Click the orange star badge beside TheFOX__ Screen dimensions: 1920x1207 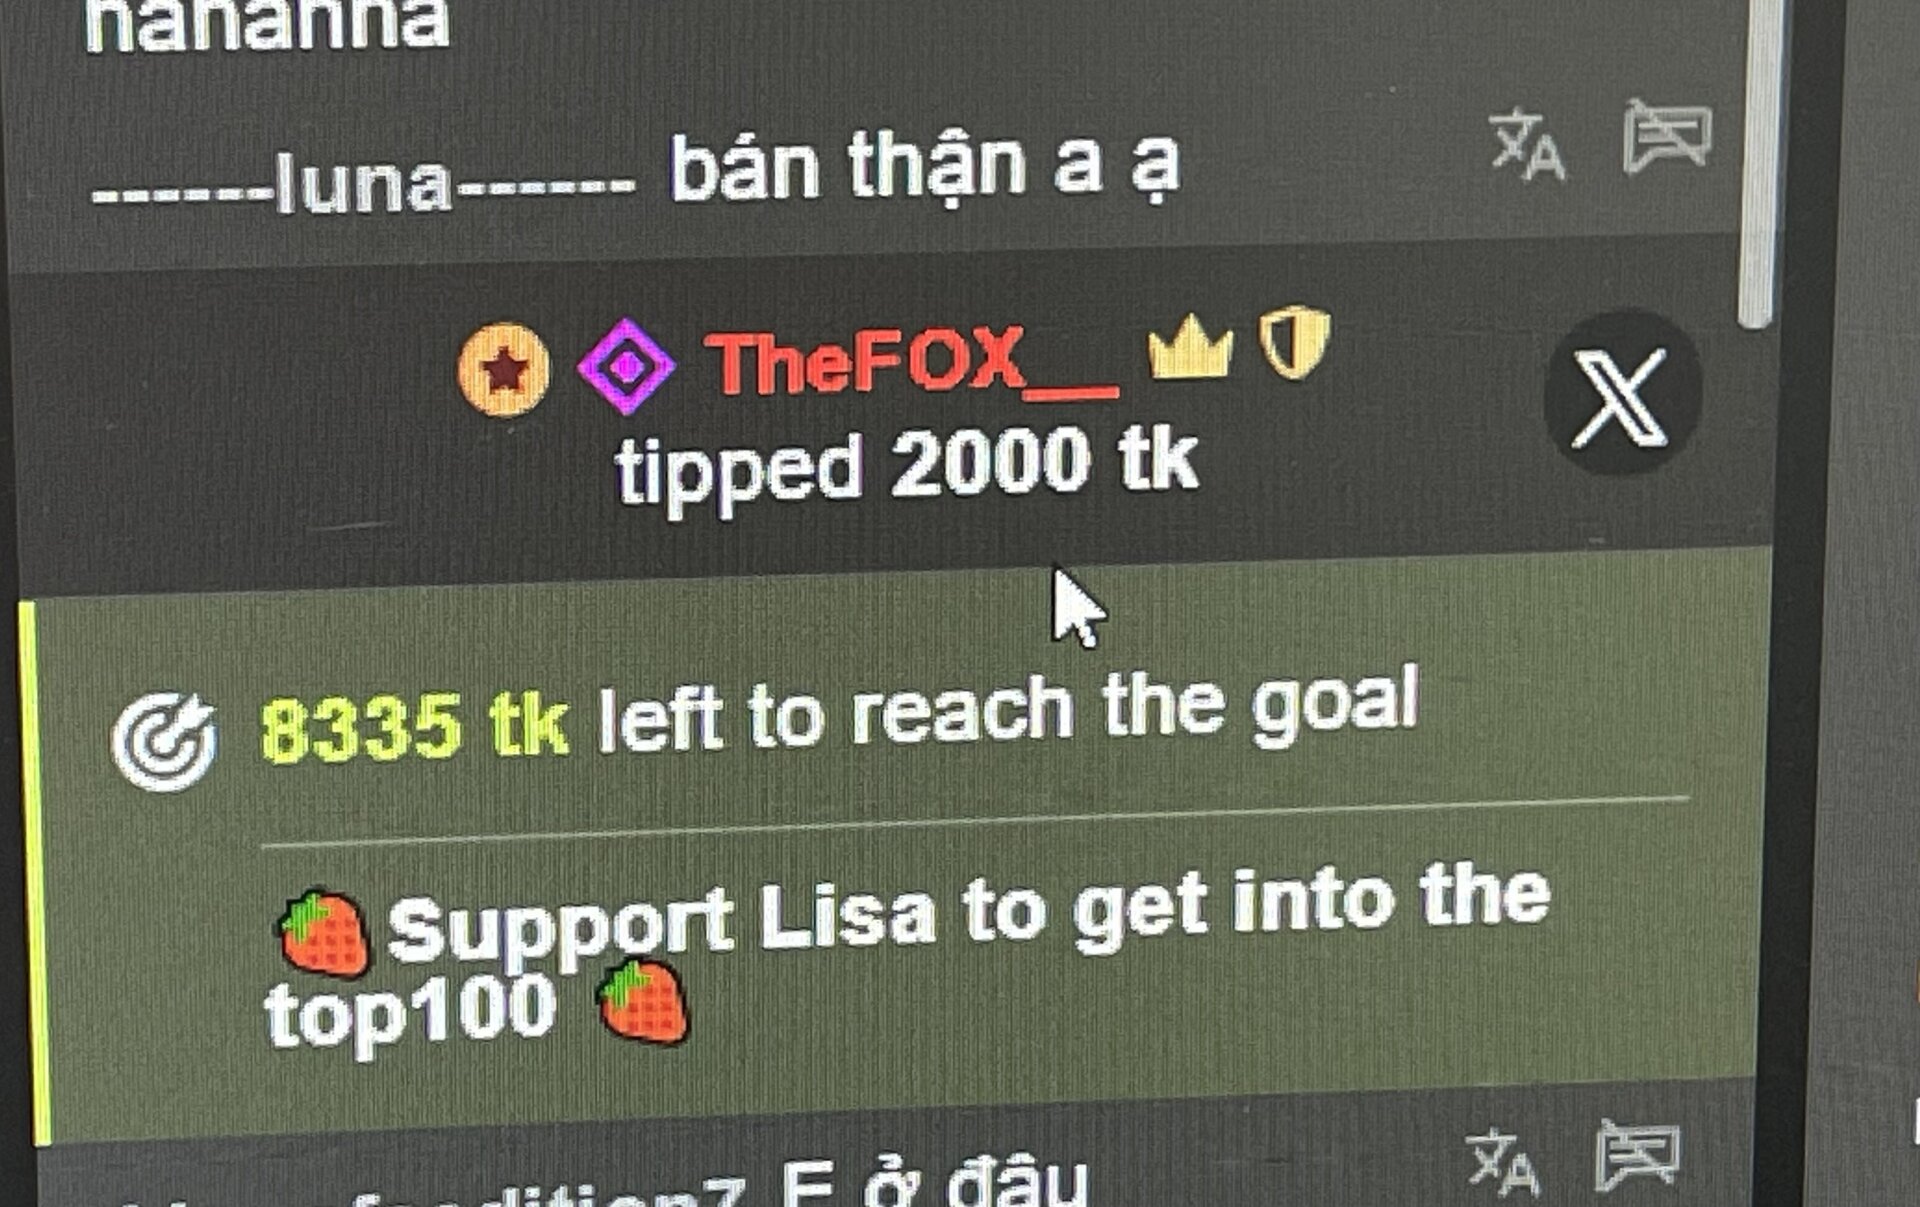click(503, 369)
